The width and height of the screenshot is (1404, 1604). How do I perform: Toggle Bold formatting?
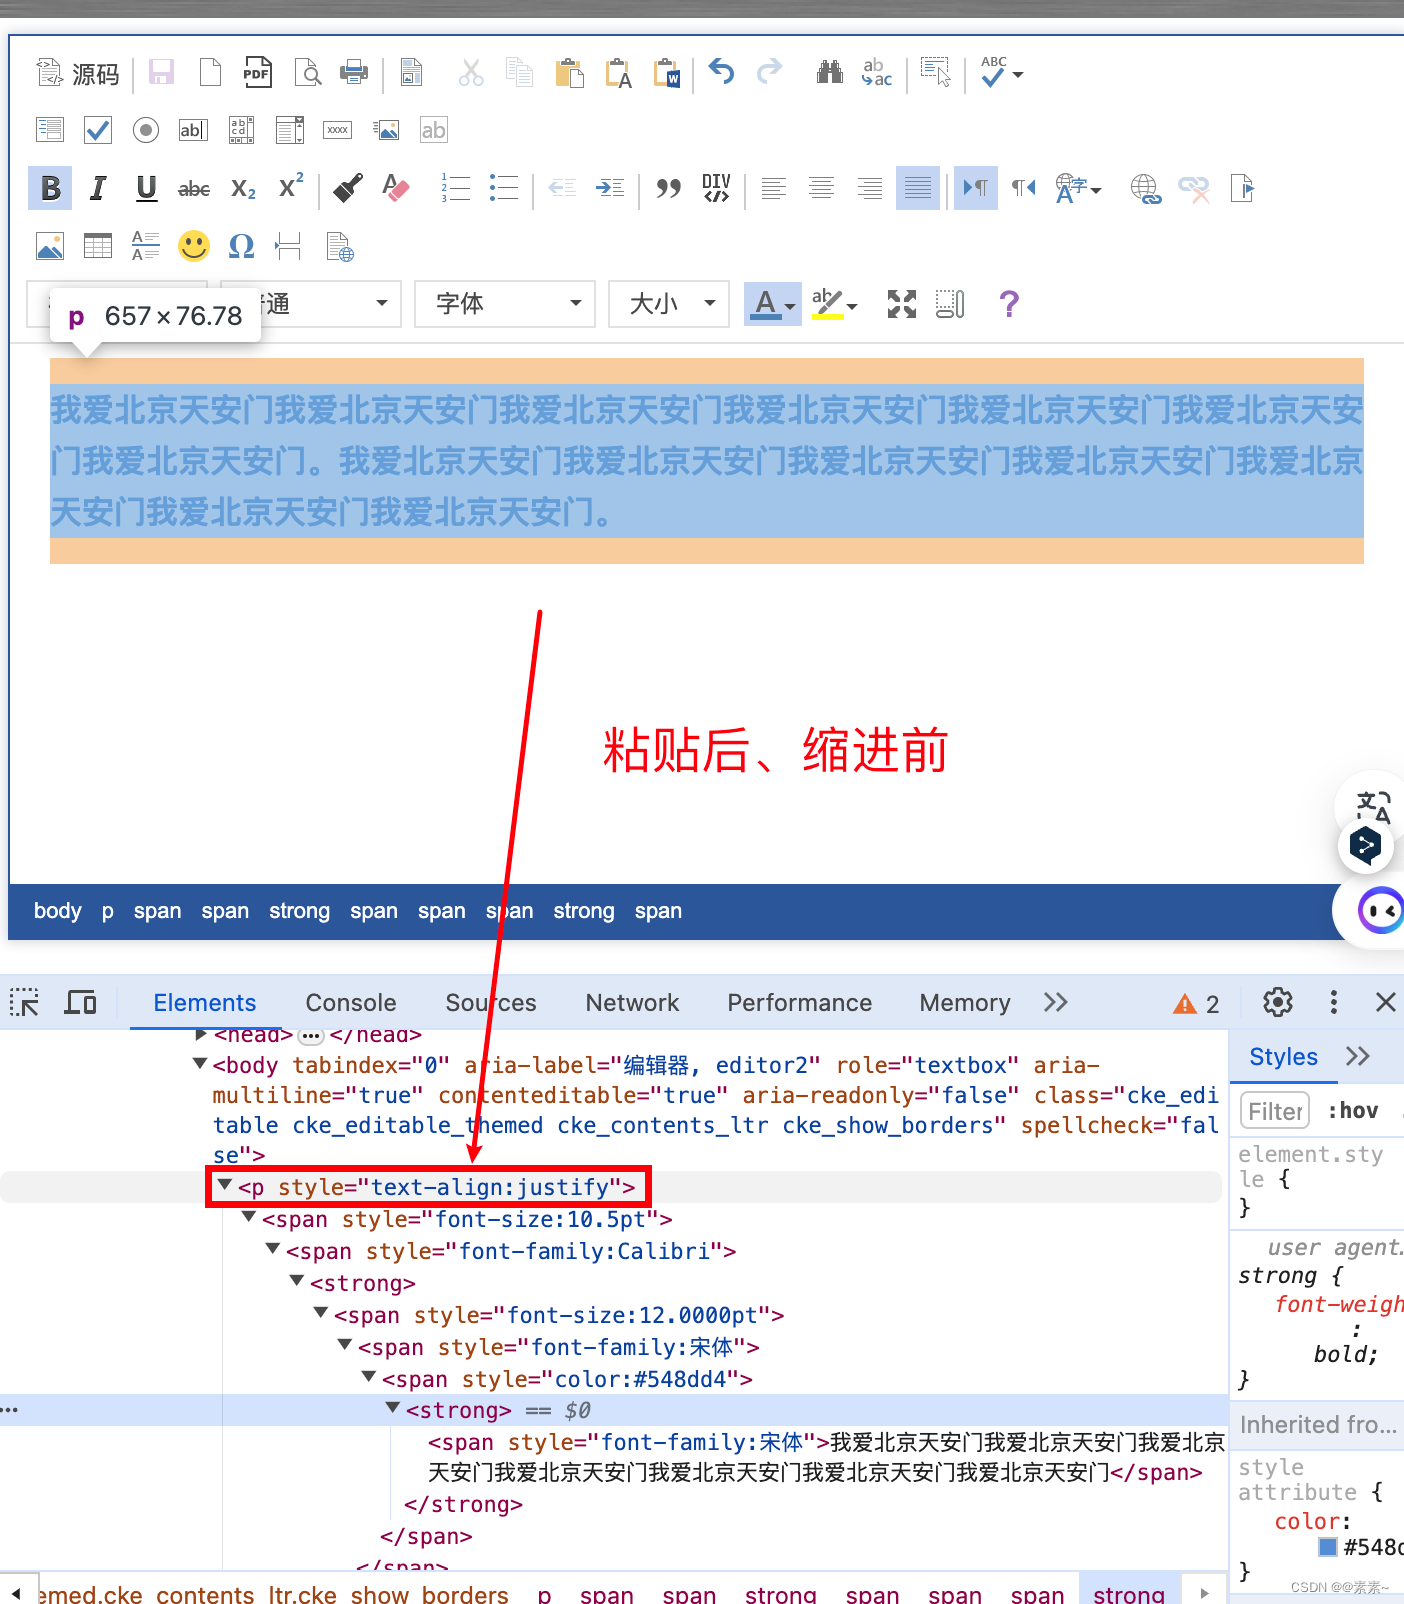pos(50,188)
